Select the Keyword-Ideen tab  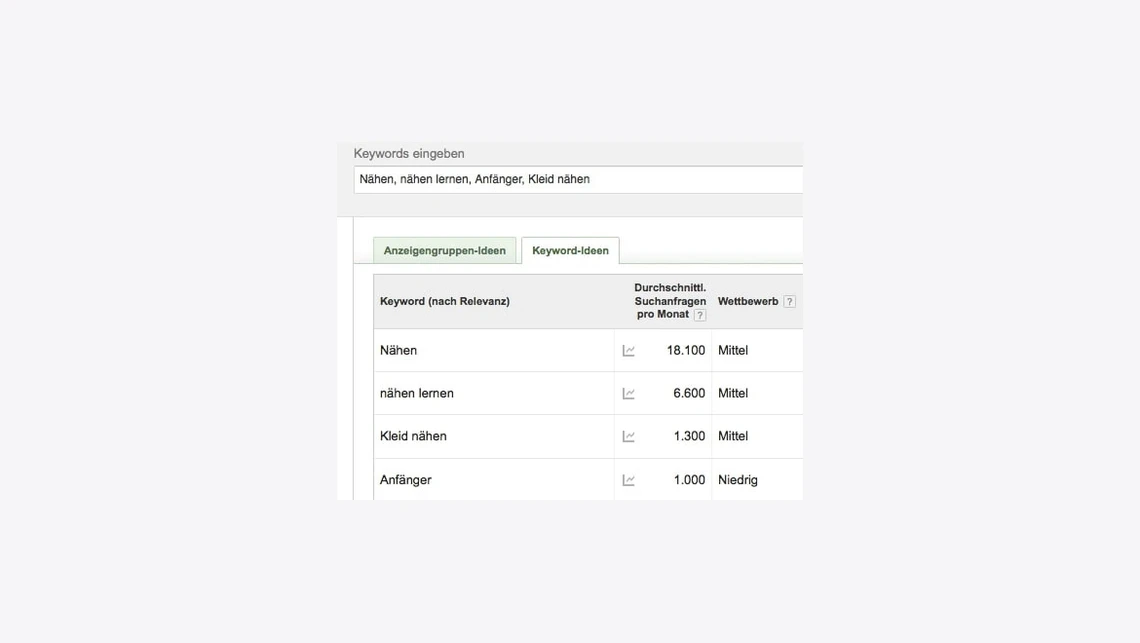pyautogui.click(x=570, y=251)
